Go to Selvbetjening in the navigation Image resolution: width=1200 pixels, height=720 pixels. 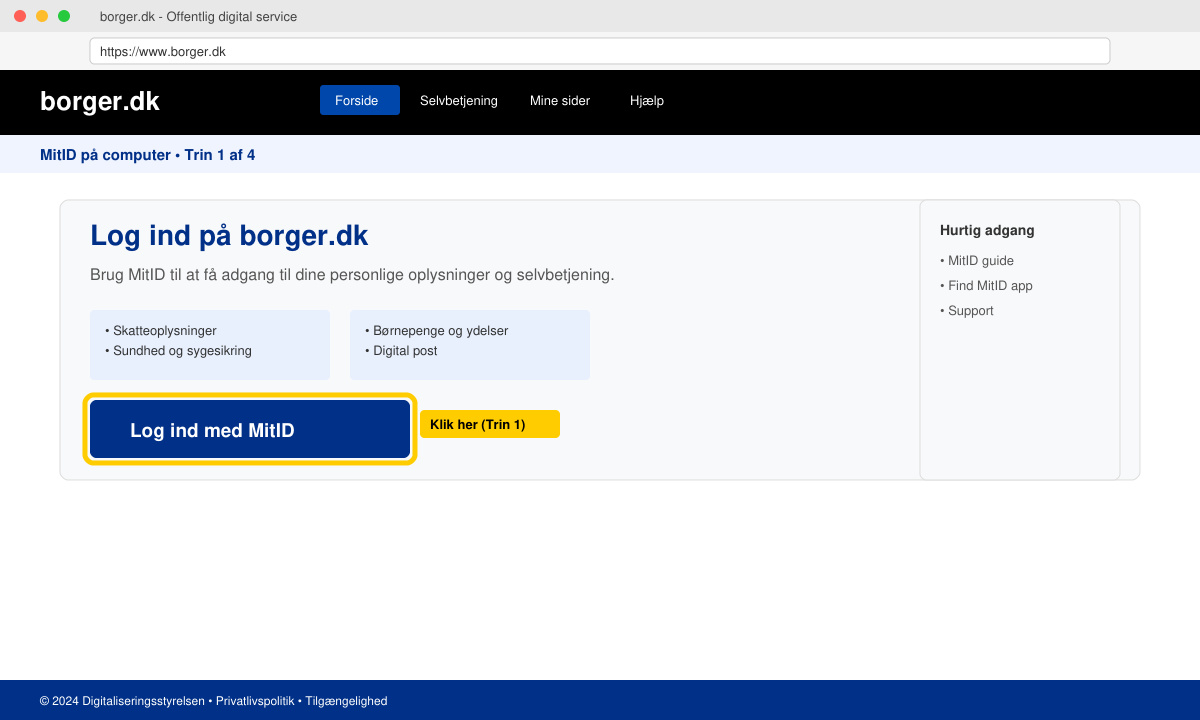[459, 100]
